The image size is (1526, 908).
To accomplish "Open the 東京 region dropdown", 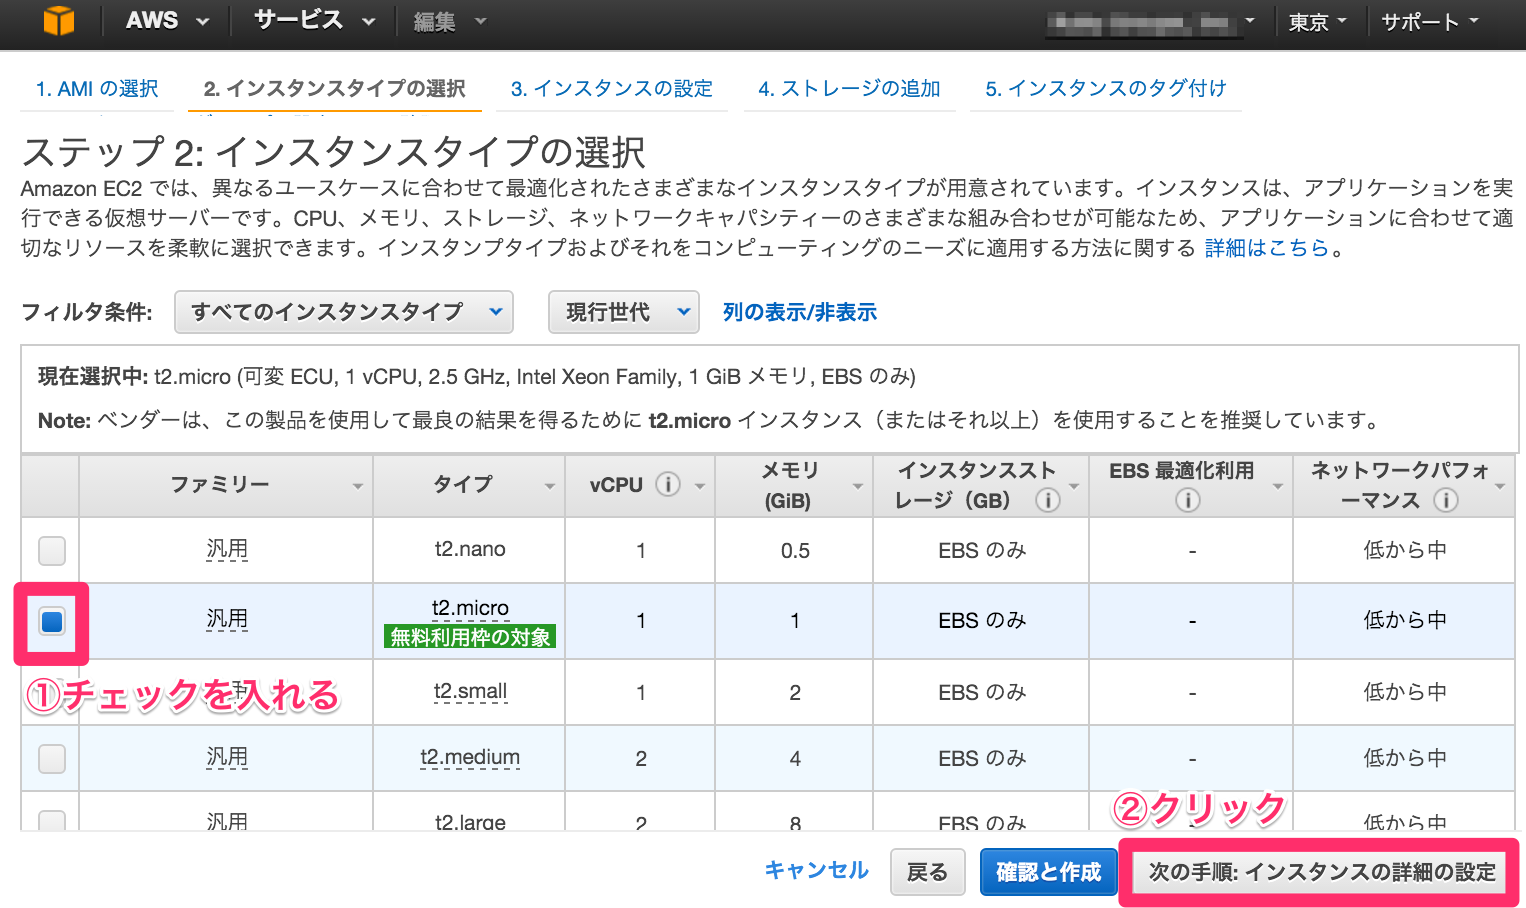I will 1317,21.
